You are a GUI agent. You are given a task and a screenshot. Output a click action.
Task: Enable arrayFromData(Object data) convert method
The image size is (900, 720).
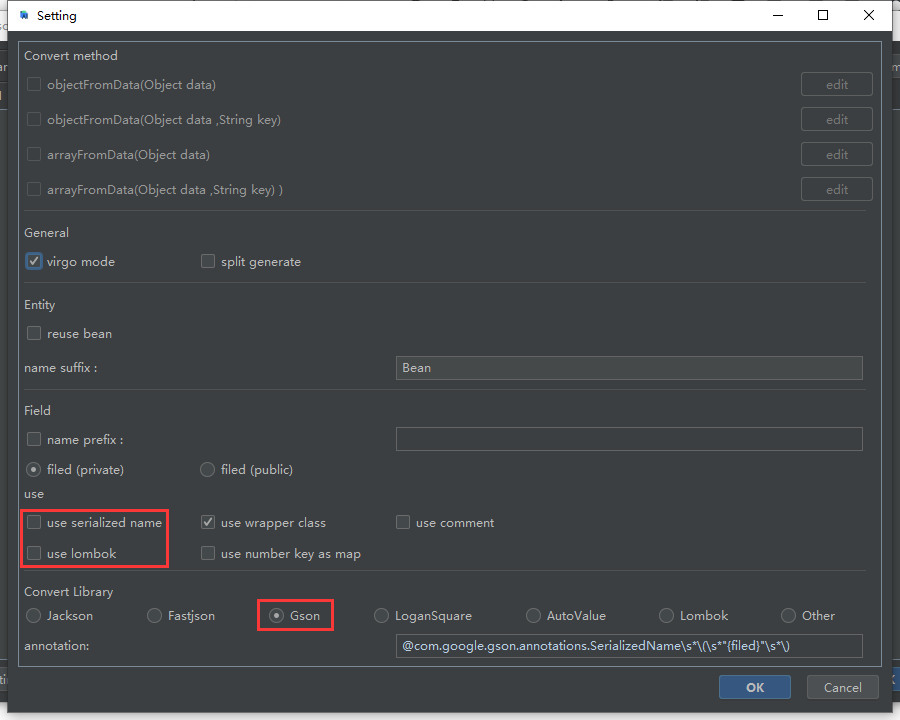click(x=33, y=155)
